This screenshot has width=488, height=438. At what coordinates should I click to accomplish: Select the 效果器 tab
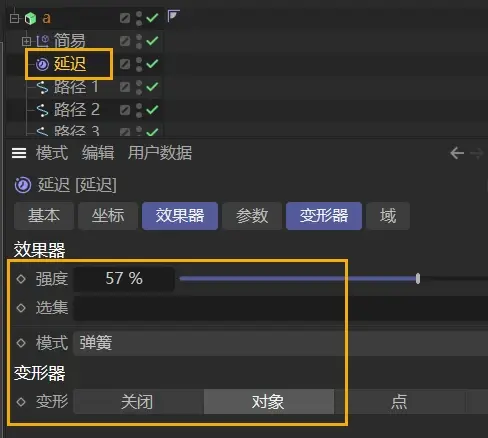(180, 216)
